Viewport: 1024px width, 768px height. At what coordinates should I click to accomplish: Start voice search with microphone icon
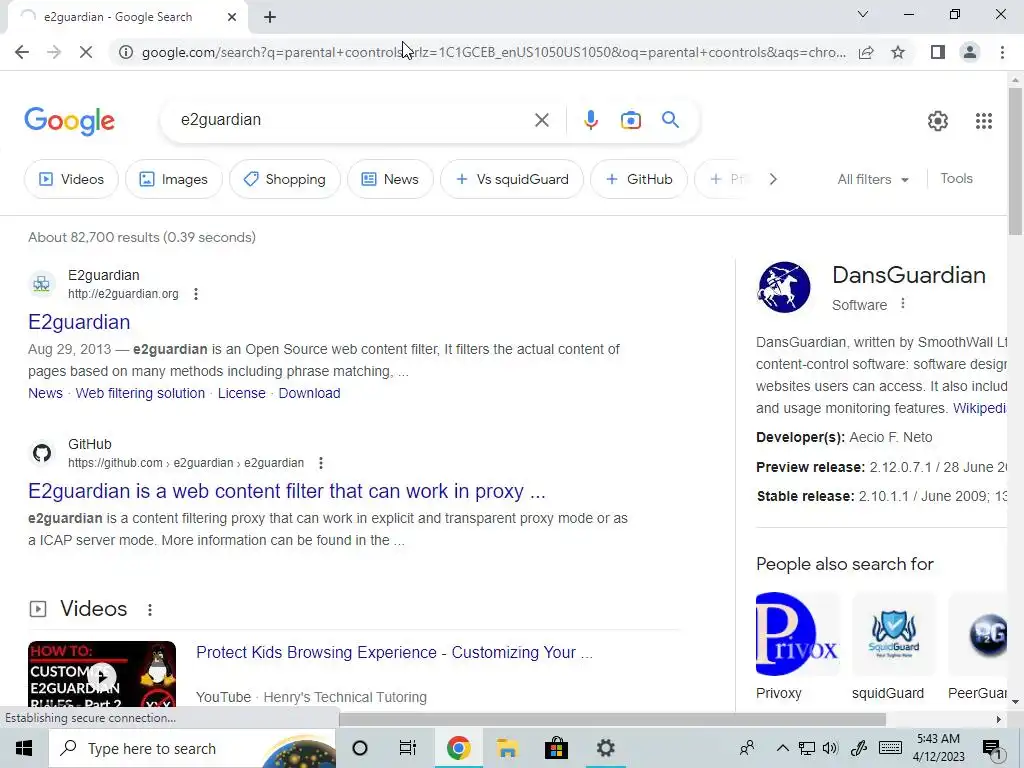click(590, 120)
